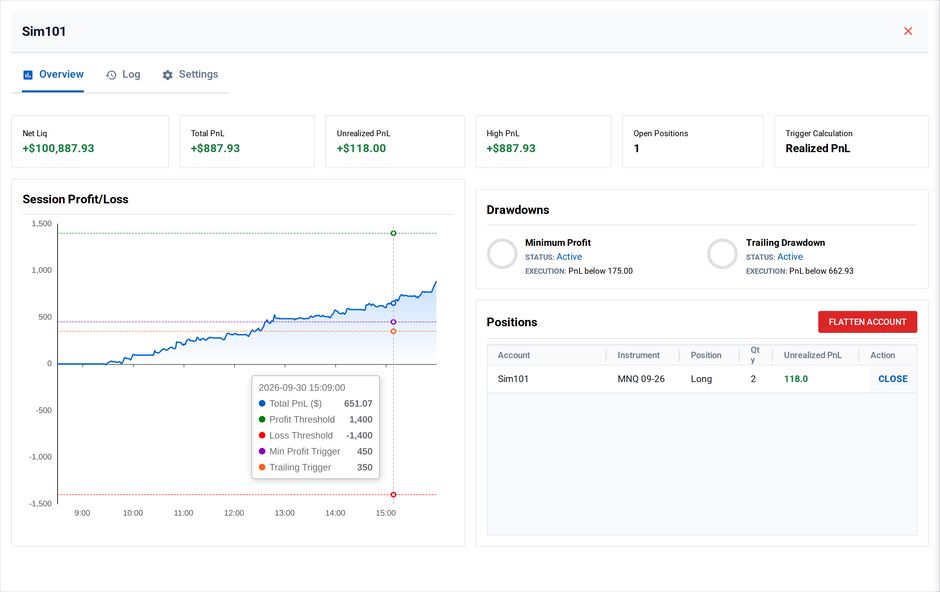The height and width of the screenshot is (592, 940).
Task: Click the Trailing Drawdown Active status text
Action: [x=790, y=256]
